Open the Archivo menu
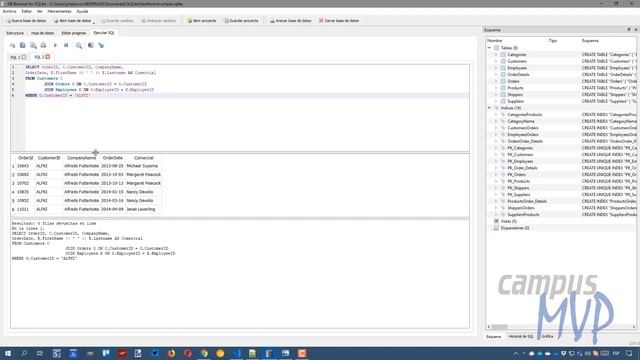Image resolution: width=640 pixels, height=360 pixels. [x=9, y=11]
